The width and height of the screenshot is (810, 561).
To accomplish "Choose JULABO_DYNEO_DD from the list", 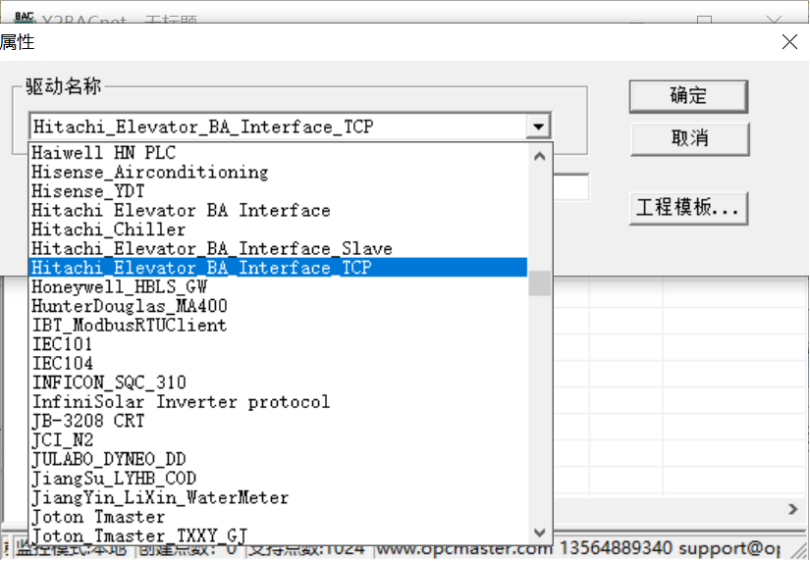I will pos(278,459).
